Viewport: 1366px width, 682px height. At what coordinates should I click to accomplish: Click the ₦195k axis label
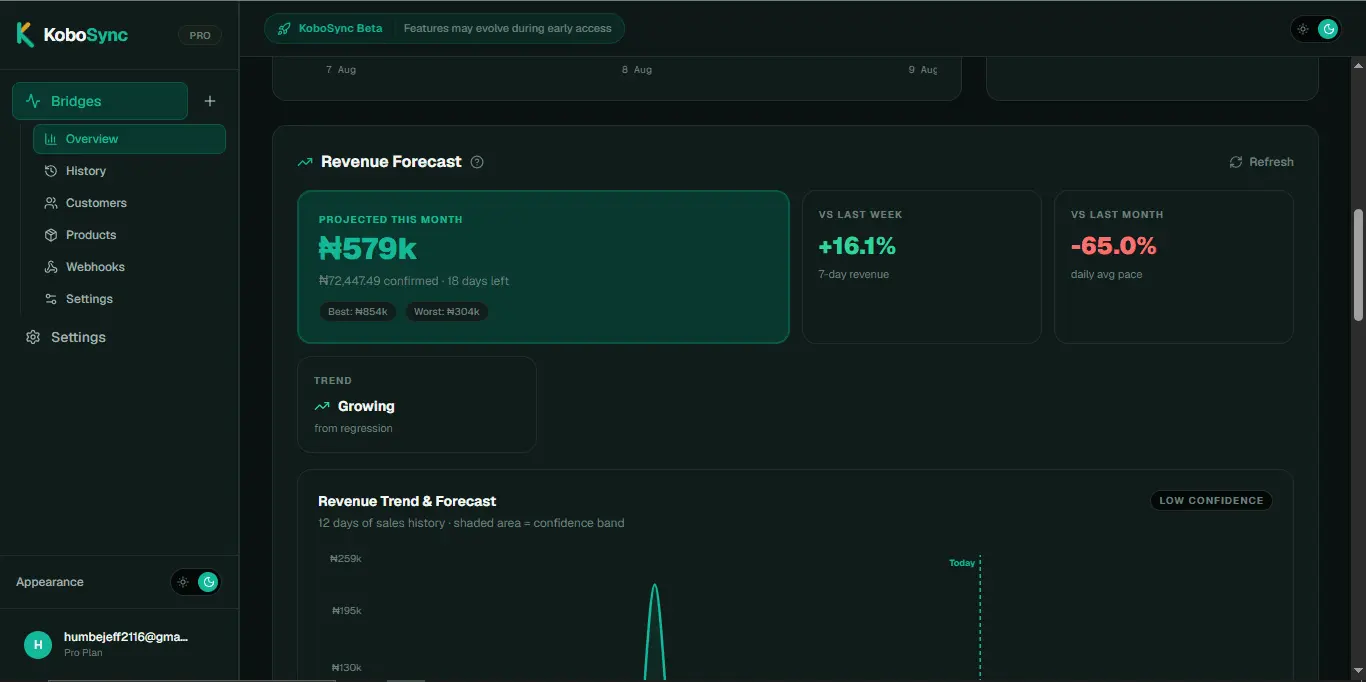(346, 611)
